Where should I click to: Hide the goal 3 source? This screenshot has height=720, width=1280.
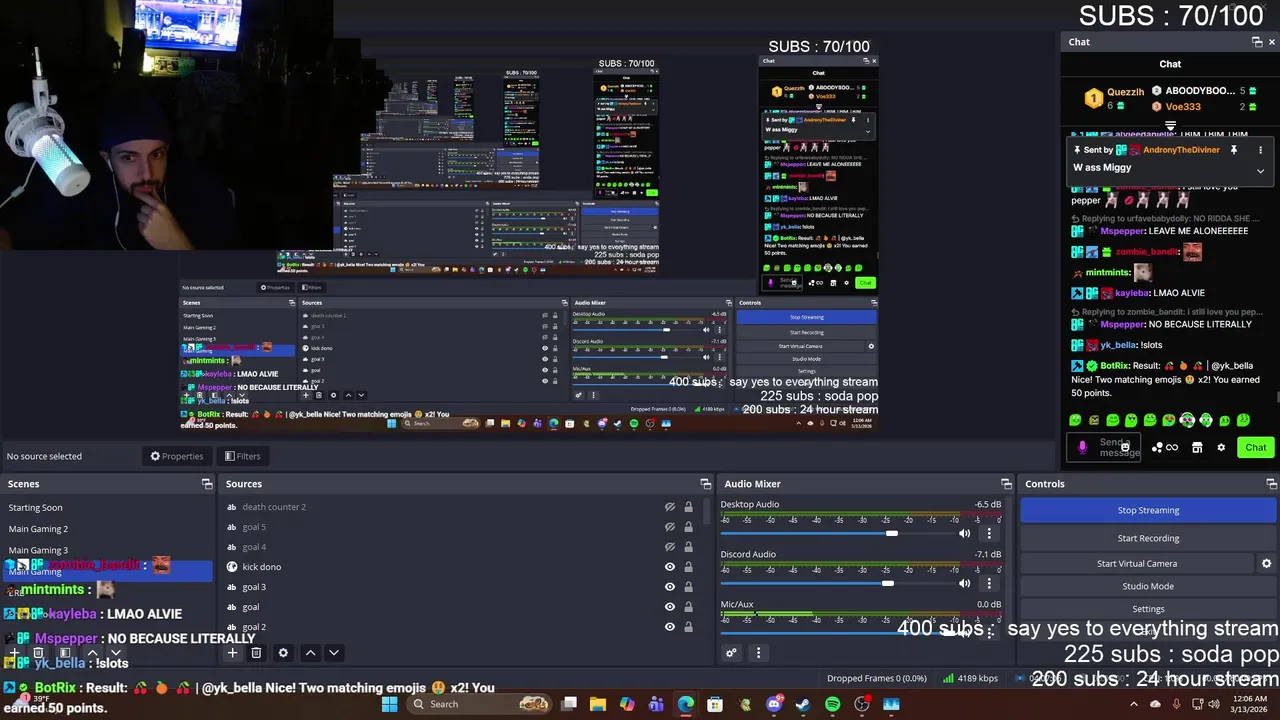[670, 587]
